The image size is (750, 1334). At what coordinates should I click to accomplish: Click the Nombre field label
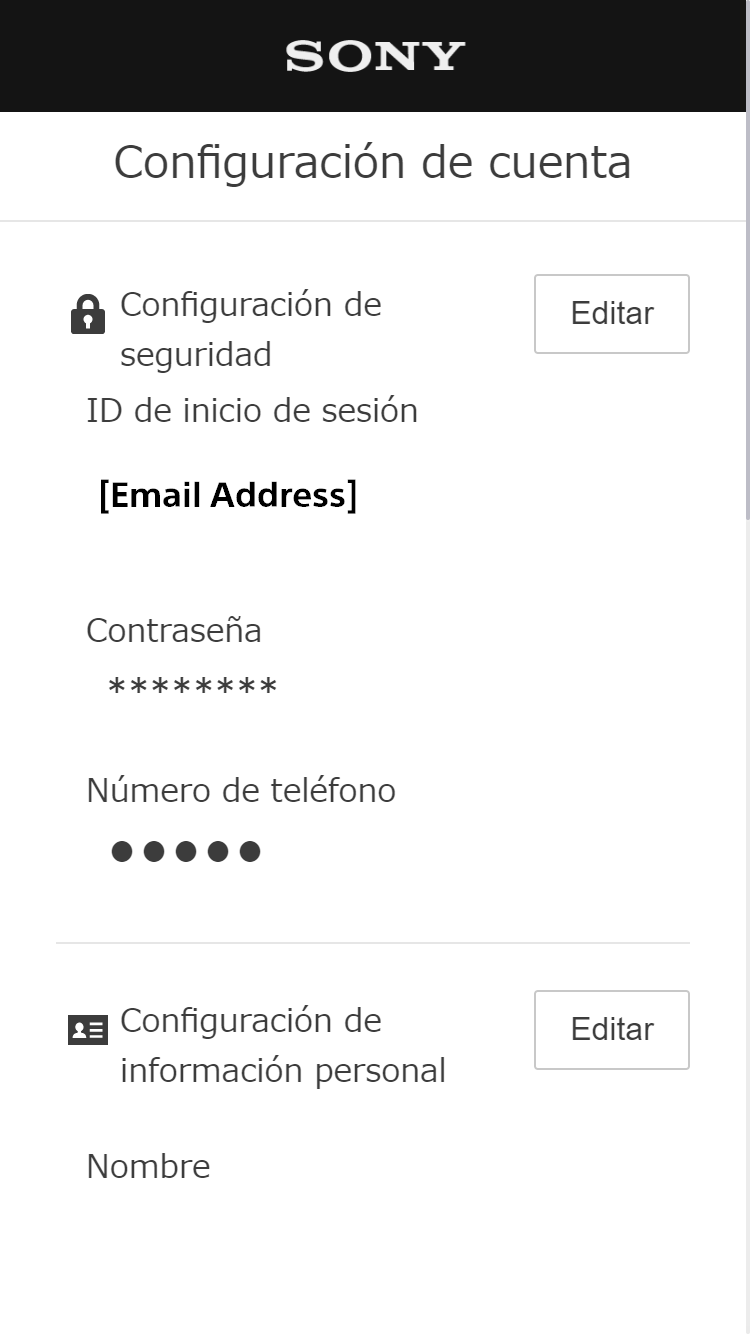pyautogui.click(x=148, y=1166)
